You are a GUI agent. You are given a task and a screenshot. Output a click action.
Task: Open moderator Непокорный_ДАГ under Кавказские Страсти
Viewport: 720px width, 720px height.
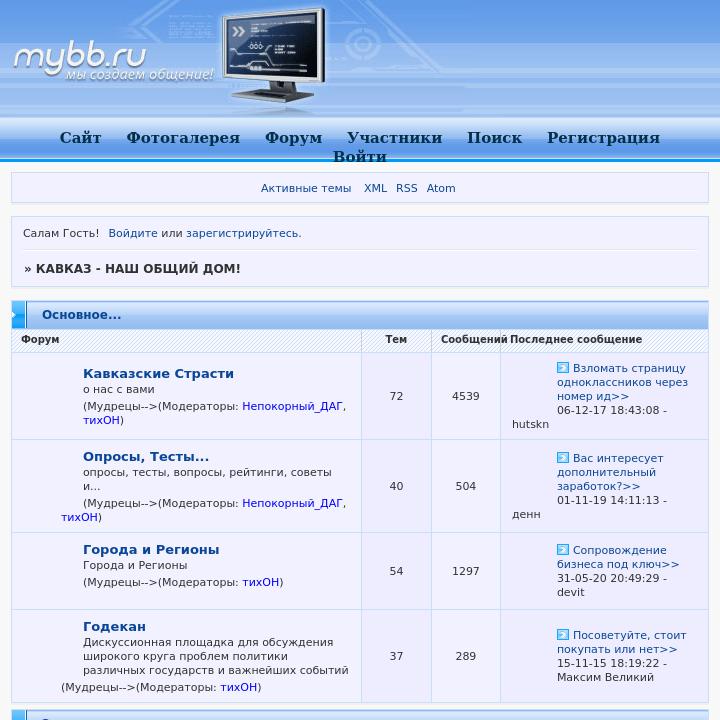point(292,406)
